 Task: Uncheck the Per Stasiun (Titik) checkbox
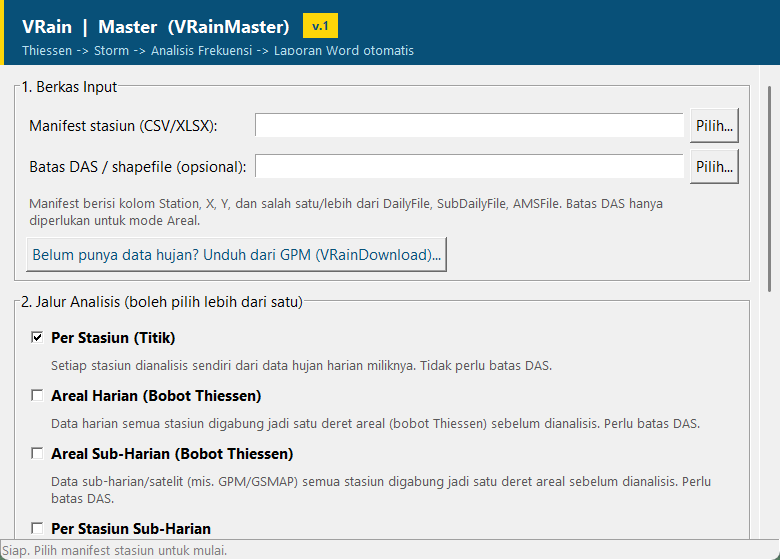pyautogui.click(x=37, y=337)
